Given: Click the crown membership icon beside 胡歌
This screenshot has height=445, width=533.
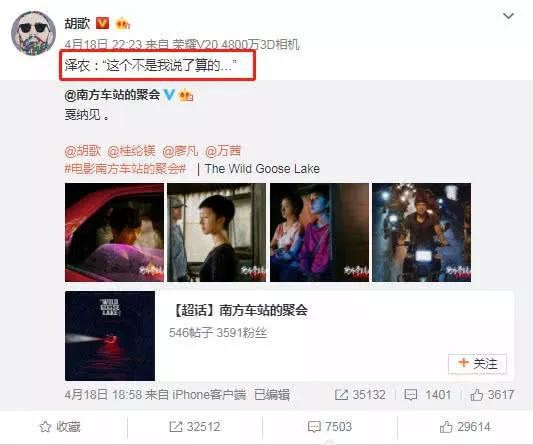Looking at the screenshot, I should [123, 24].
